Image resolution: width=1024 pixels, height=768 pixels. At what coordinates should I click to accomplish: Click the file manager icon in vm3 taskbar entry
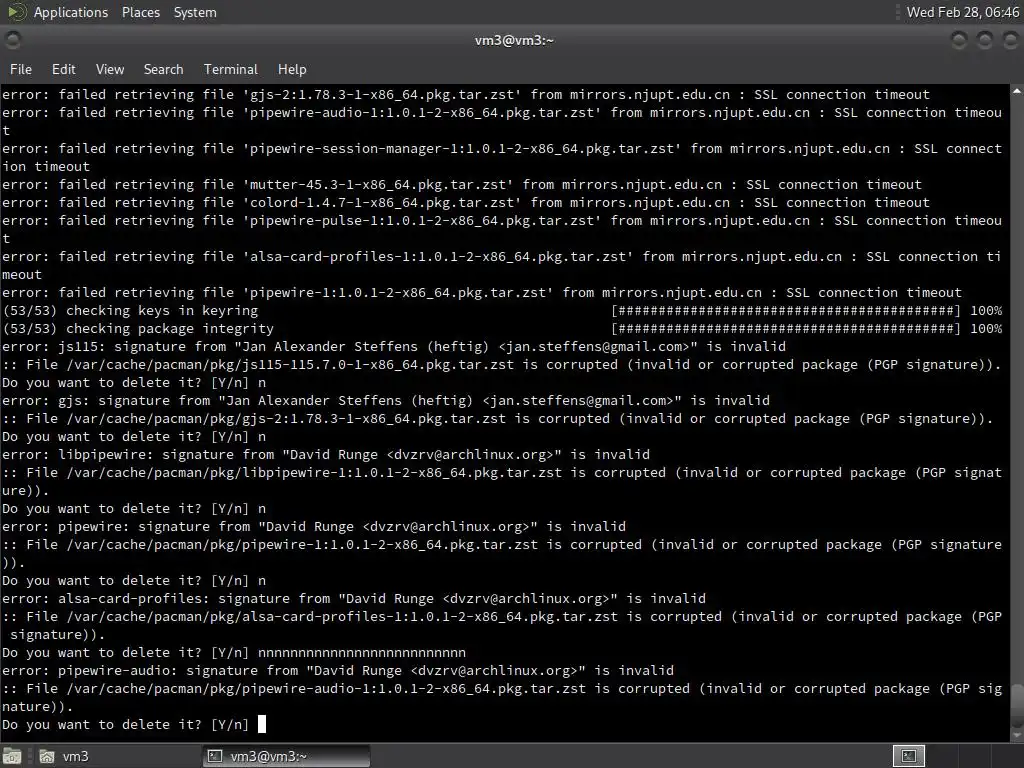point(46,756)
